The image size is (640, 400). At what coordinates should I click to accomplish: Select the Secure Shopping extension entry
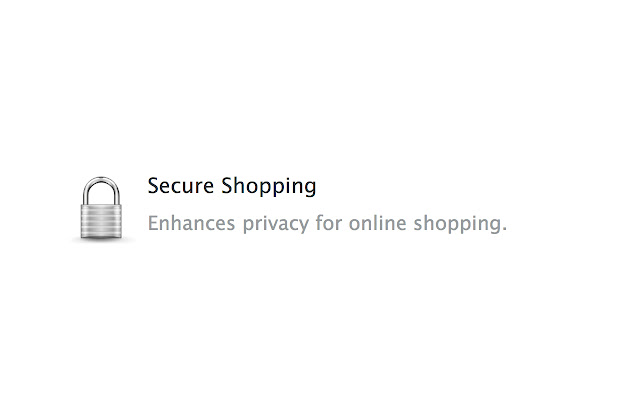click(x=290, y=205)
